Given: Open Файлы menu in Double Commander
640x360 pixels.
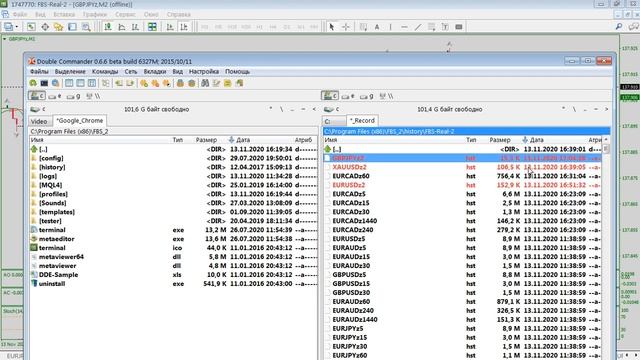Looking at the screenshot, I should click(x=39, y=71).
